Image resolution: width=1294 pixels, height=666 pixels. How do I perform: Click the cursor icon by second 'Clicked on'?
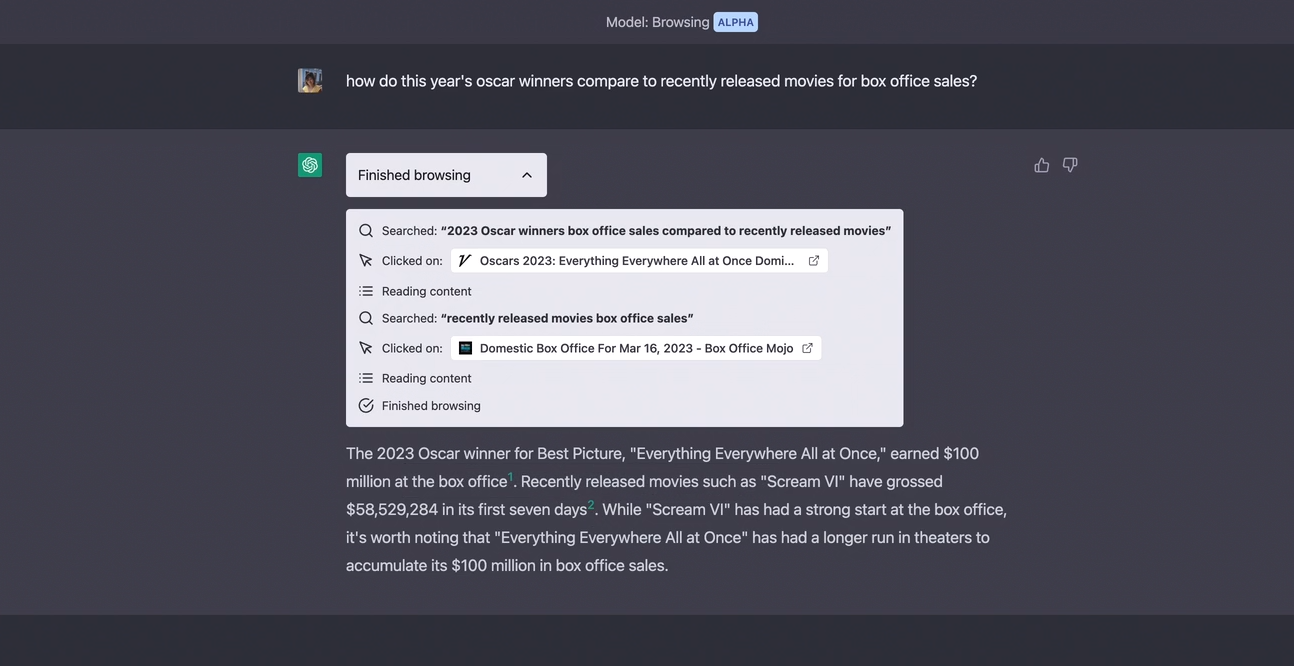coord(366,348)
